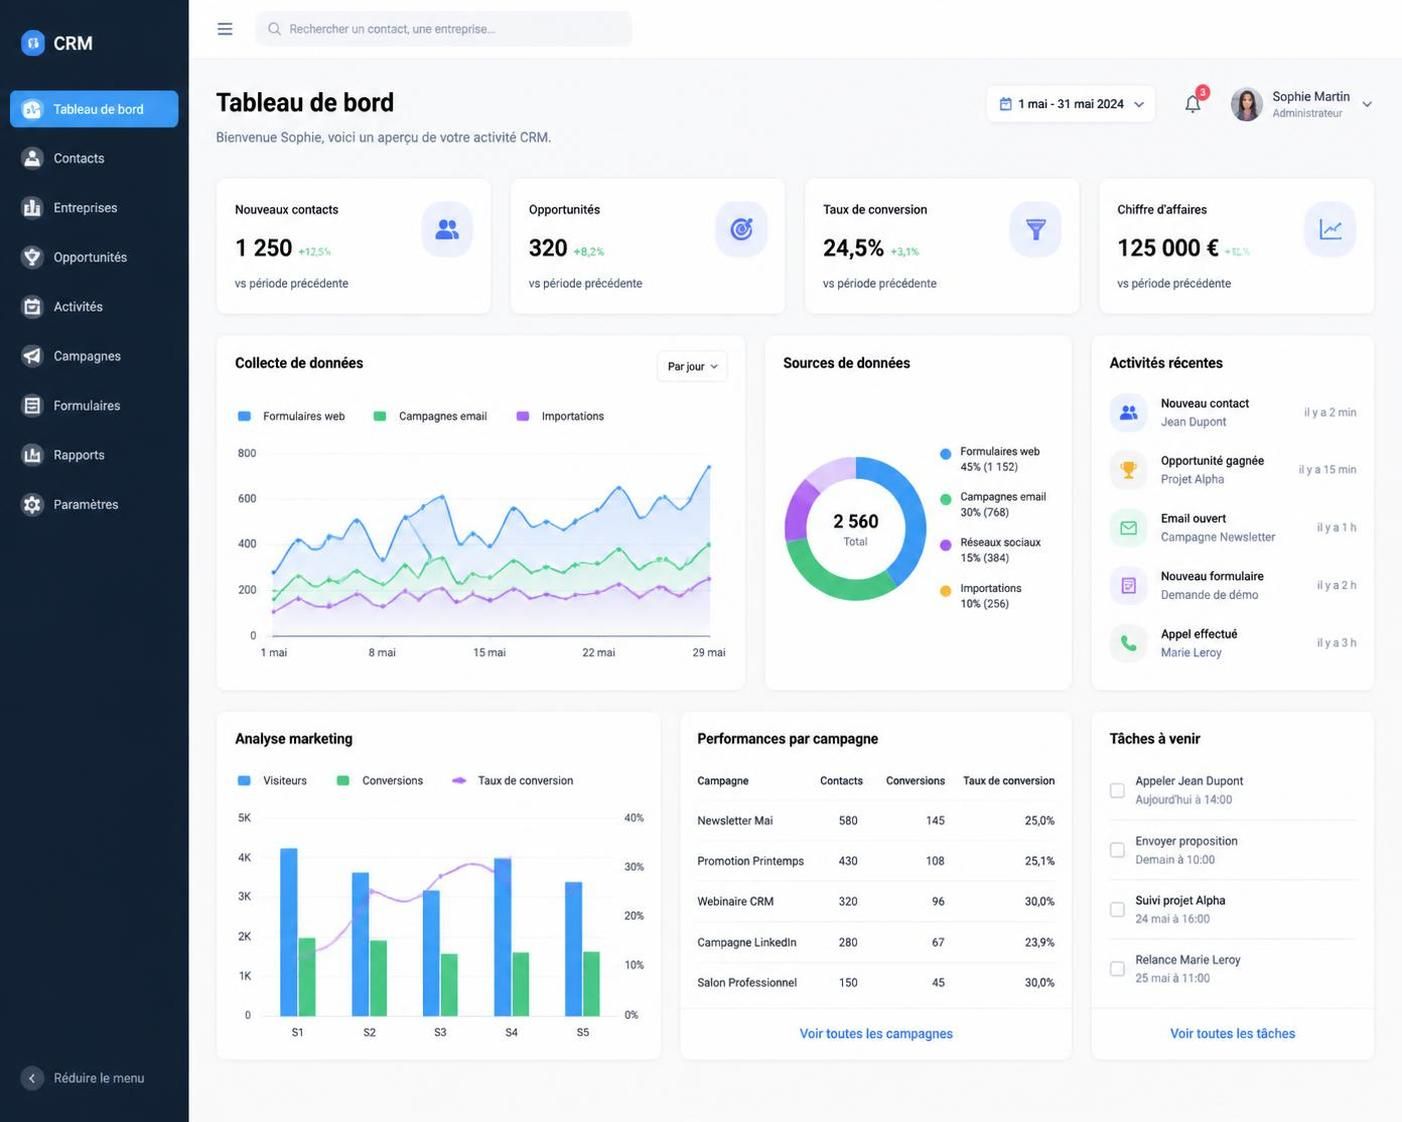Check the Suivi projet Alpha task

1117,909
